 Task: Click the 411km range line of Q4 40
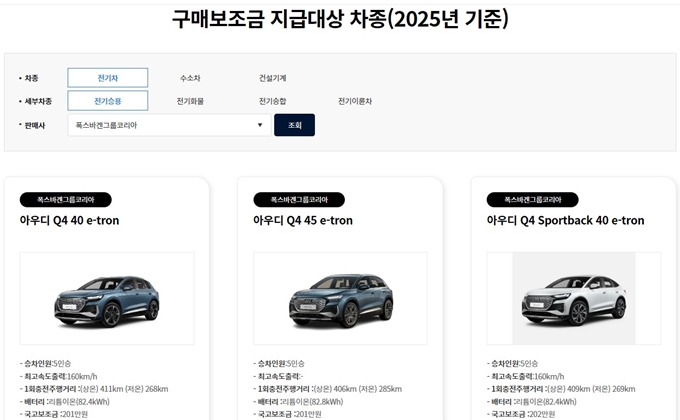[x=94, y=389]
